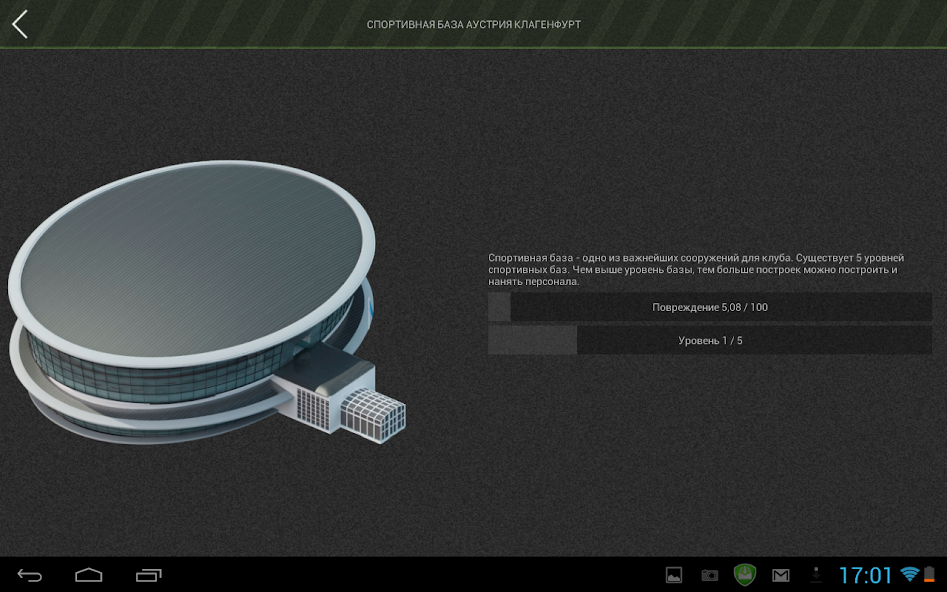Viewport: 947px width, 592px height.
Task: Tap the clock showing 17:01
Action: coord(866,574)
